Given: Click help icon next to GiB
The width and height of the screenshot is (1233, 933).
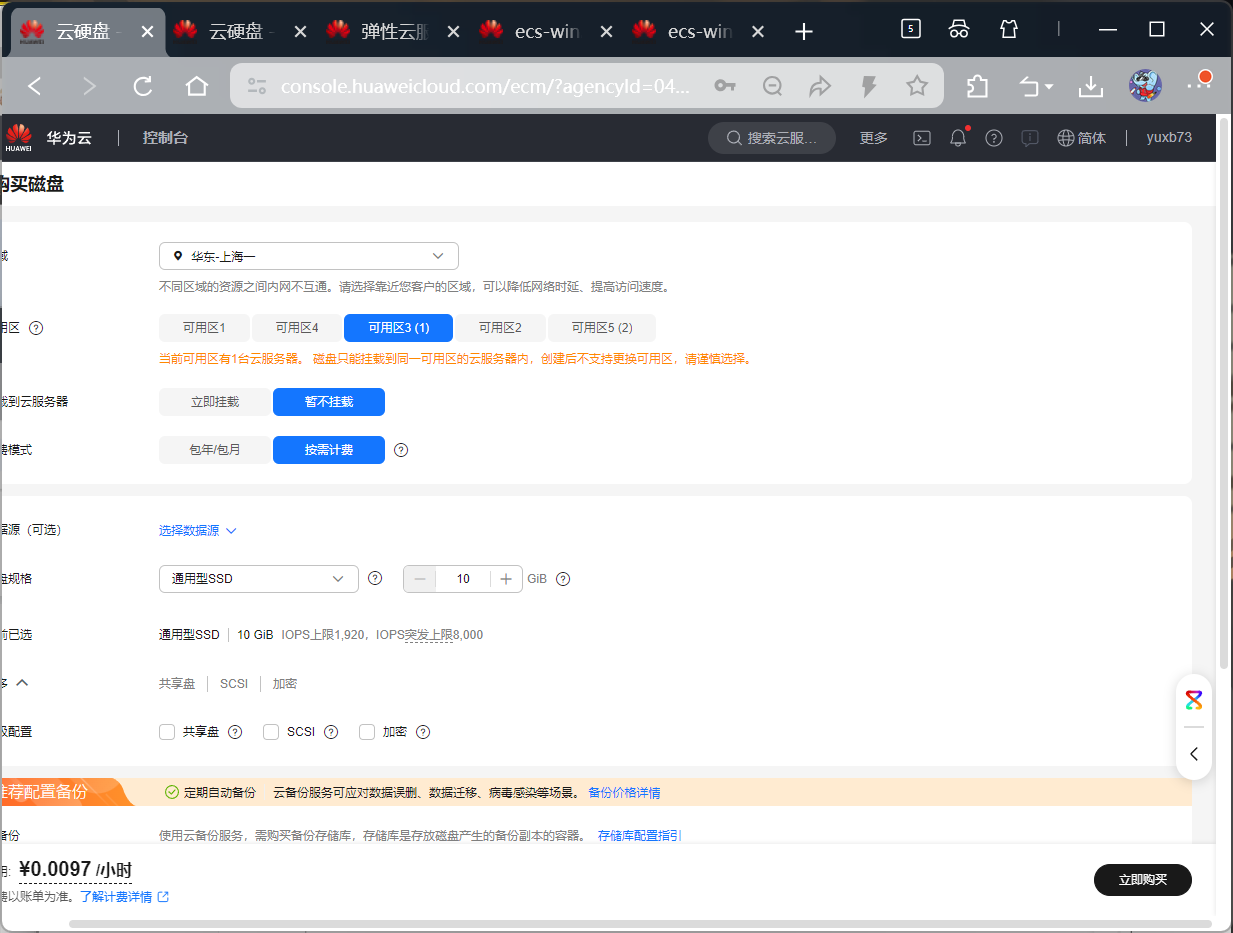Looking at the screenshot, I should (563, 578).
